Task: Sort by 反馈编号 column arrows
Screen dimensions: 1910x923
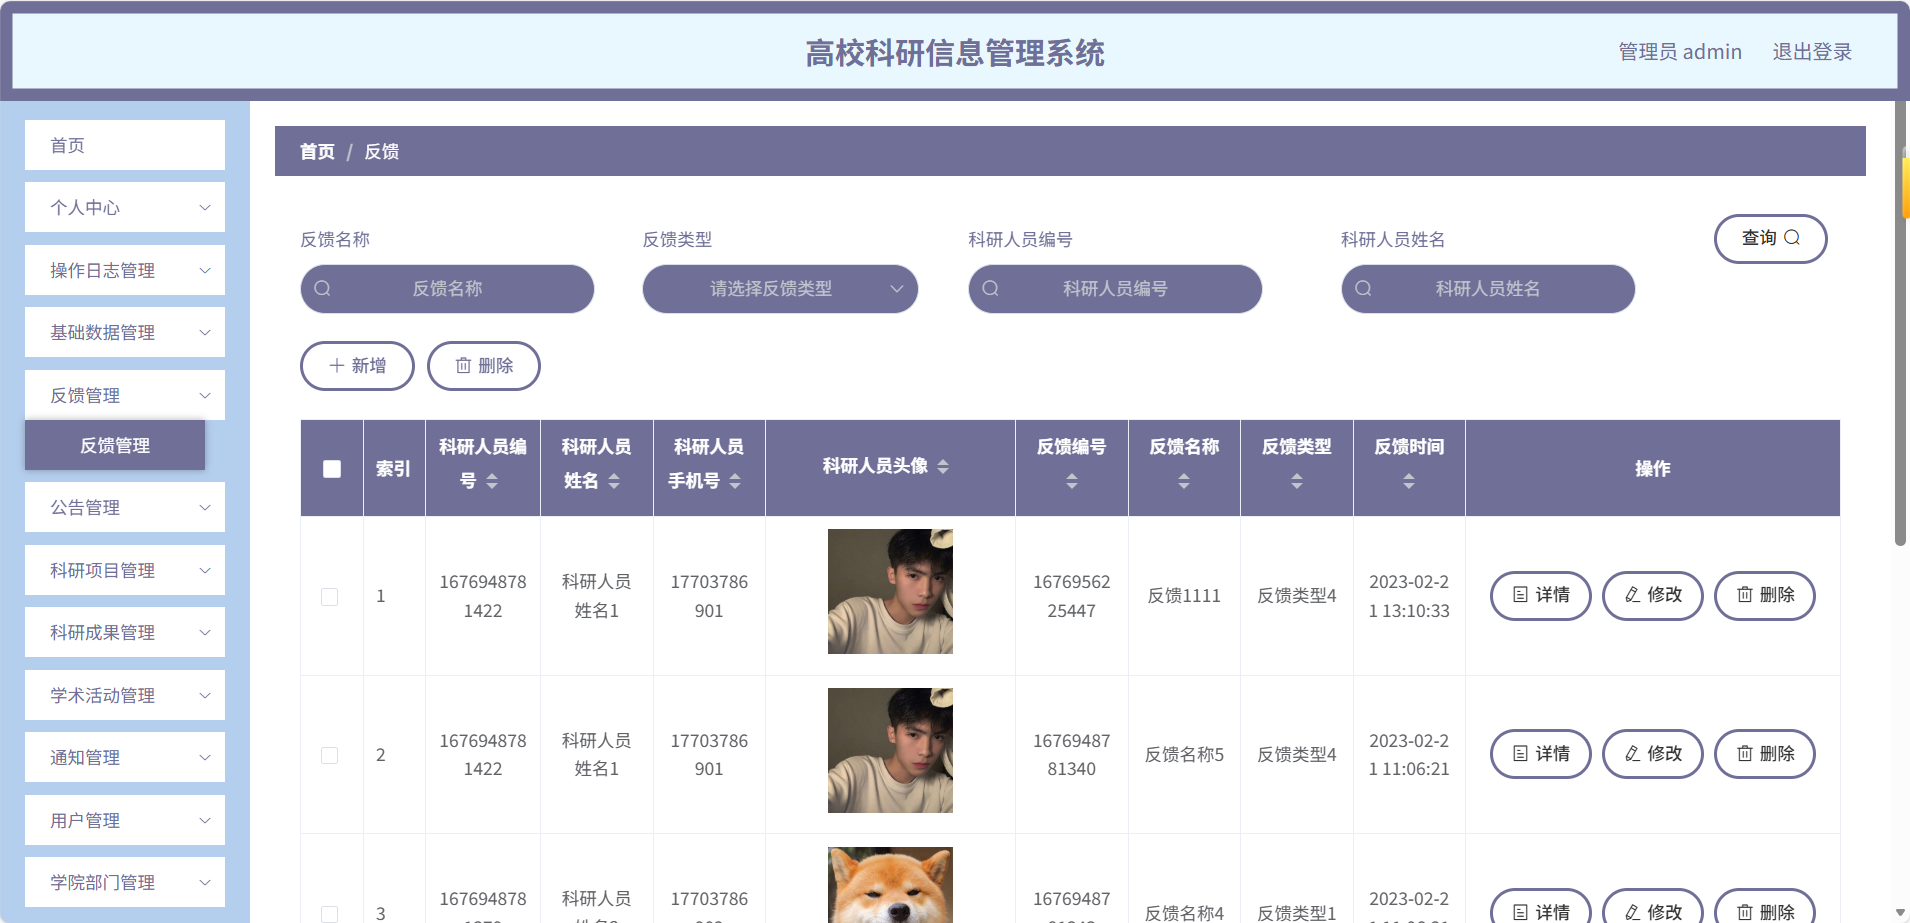Action: [x=1072, y=482]
